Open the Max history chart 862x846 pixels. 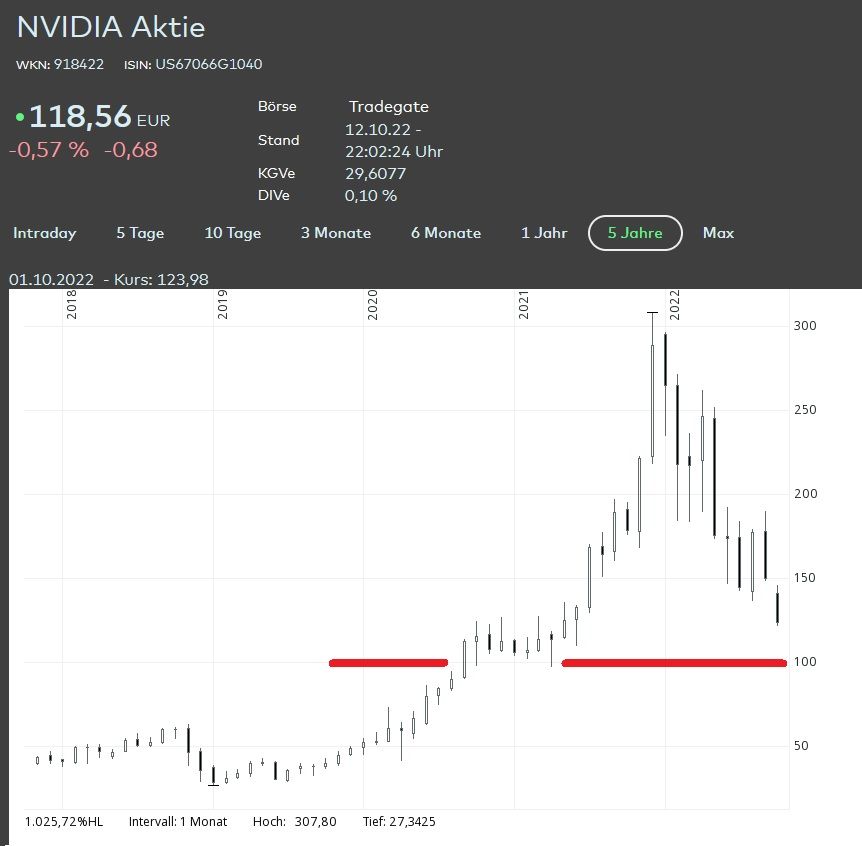tap(718, 233)
